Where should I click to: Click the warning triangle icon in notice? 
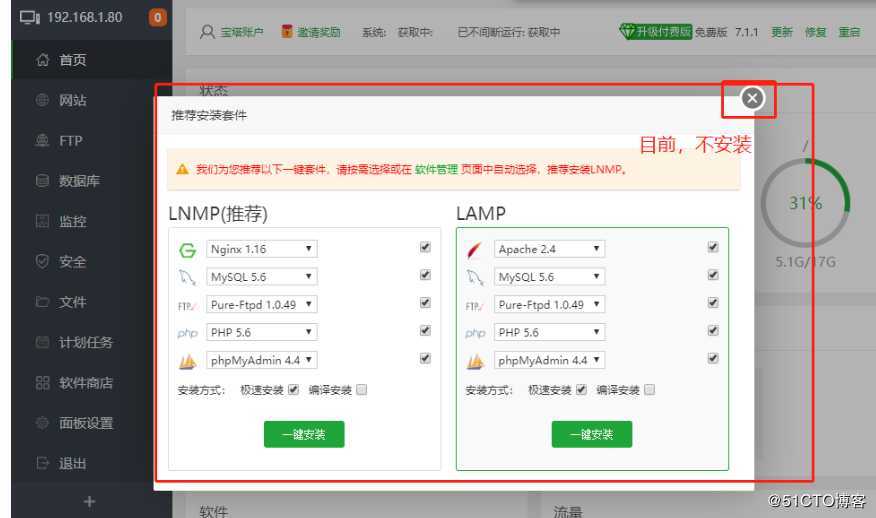182,169
